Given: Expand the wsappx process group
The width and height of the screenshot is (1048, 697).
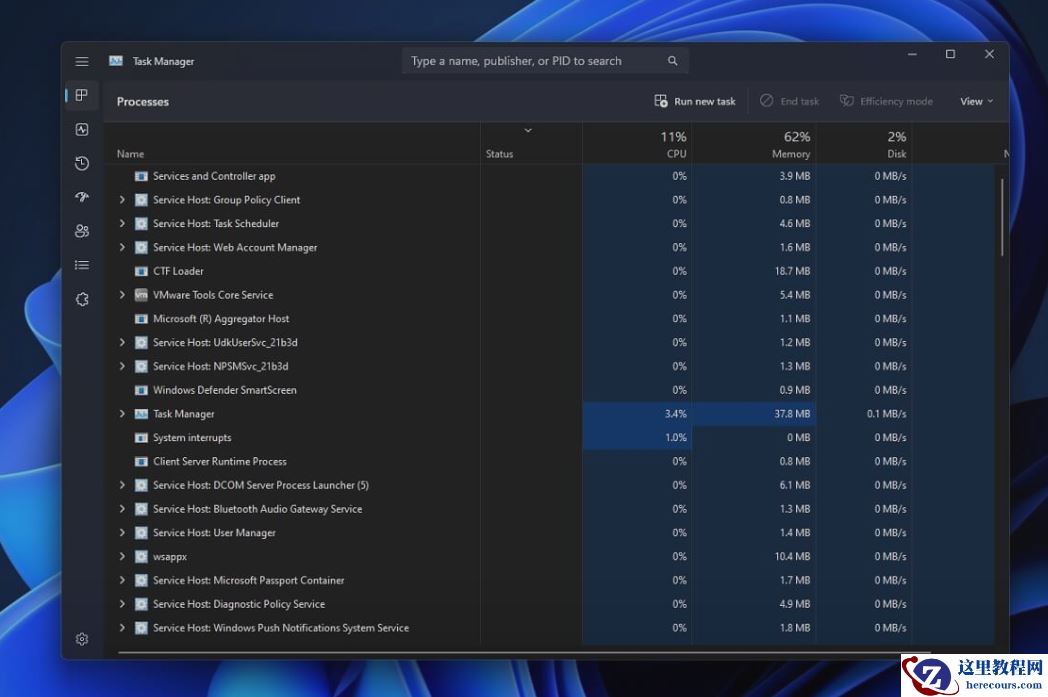Looking at the screenshot, I should point(122,557).
